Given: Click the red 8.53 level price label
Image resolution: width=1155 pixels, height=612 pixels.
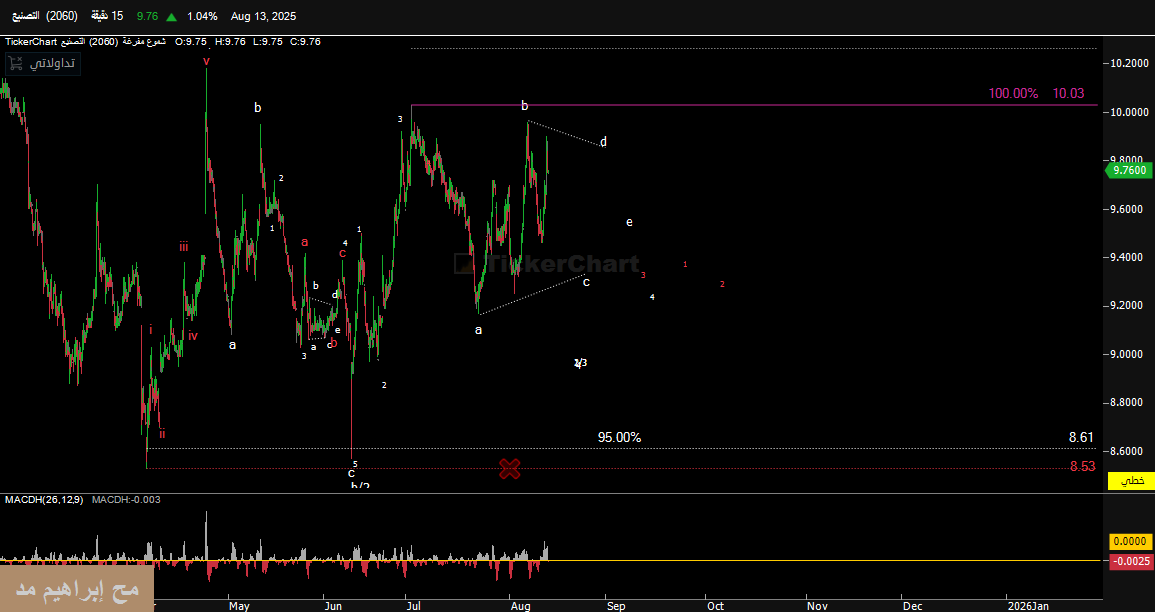Looking at the screenshot, I should point(1083,466).
